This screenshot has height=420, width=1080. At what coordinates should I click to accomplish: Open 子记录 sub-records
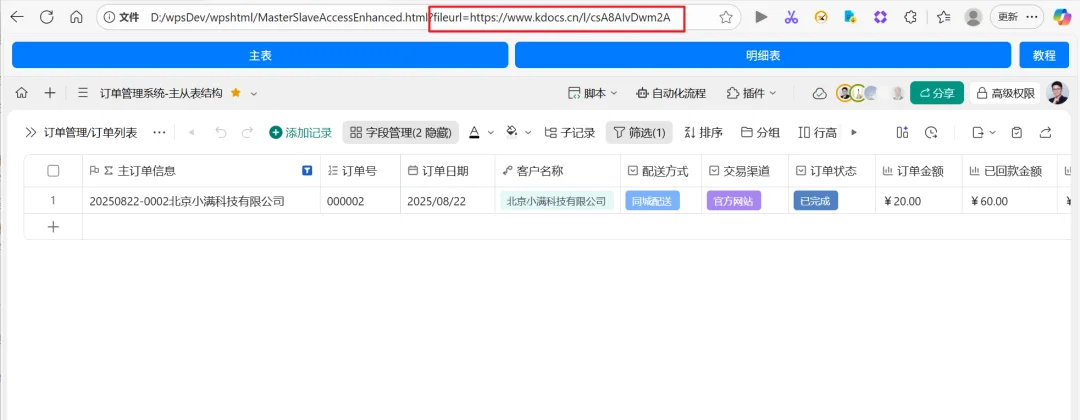pos(569,132)
